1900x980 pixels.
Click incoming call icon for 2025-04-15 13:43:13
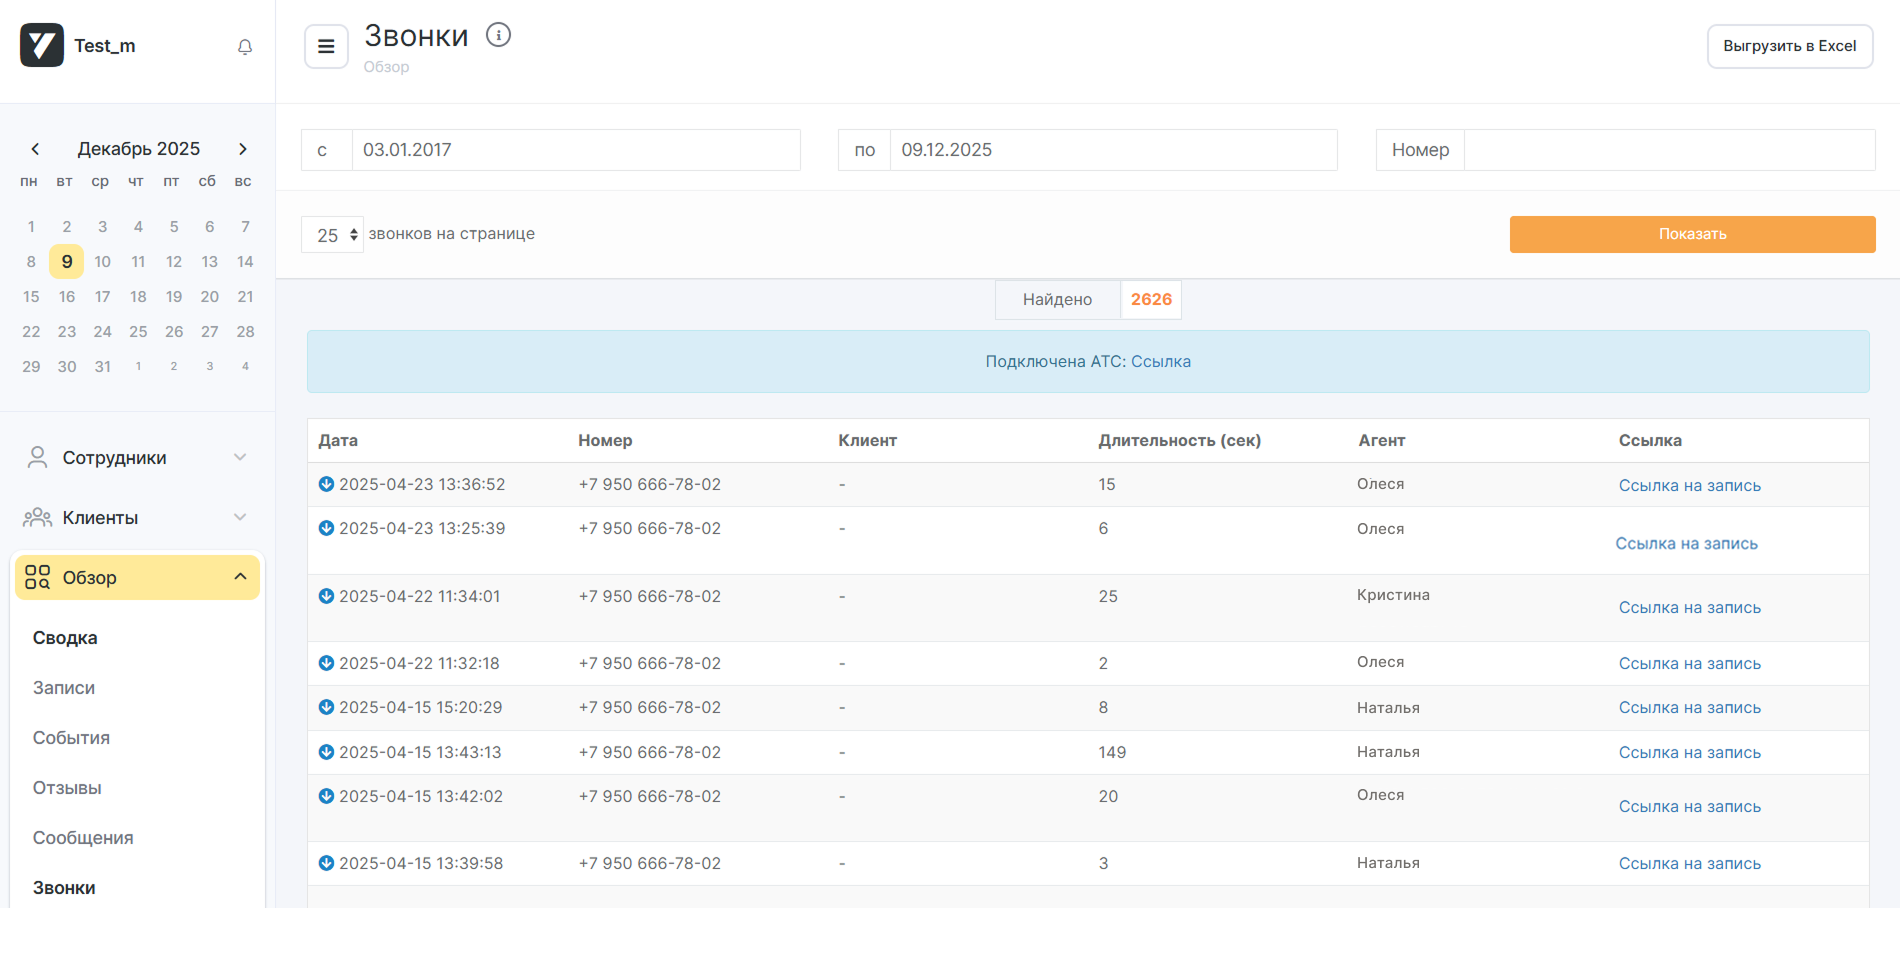326,752
